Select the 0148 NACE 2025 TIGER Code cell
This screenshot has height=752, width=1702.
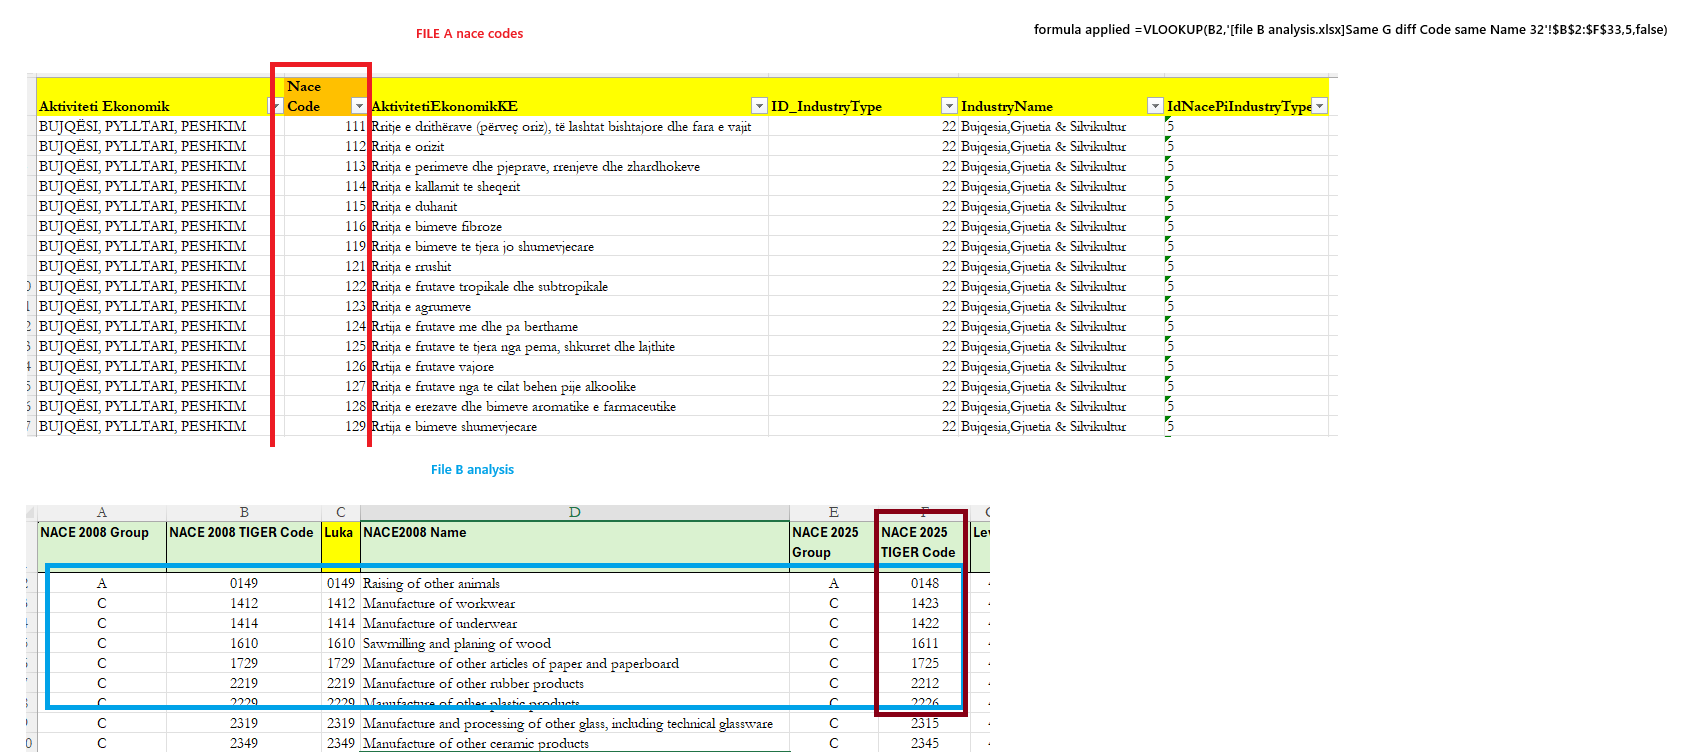coord(924,583)
